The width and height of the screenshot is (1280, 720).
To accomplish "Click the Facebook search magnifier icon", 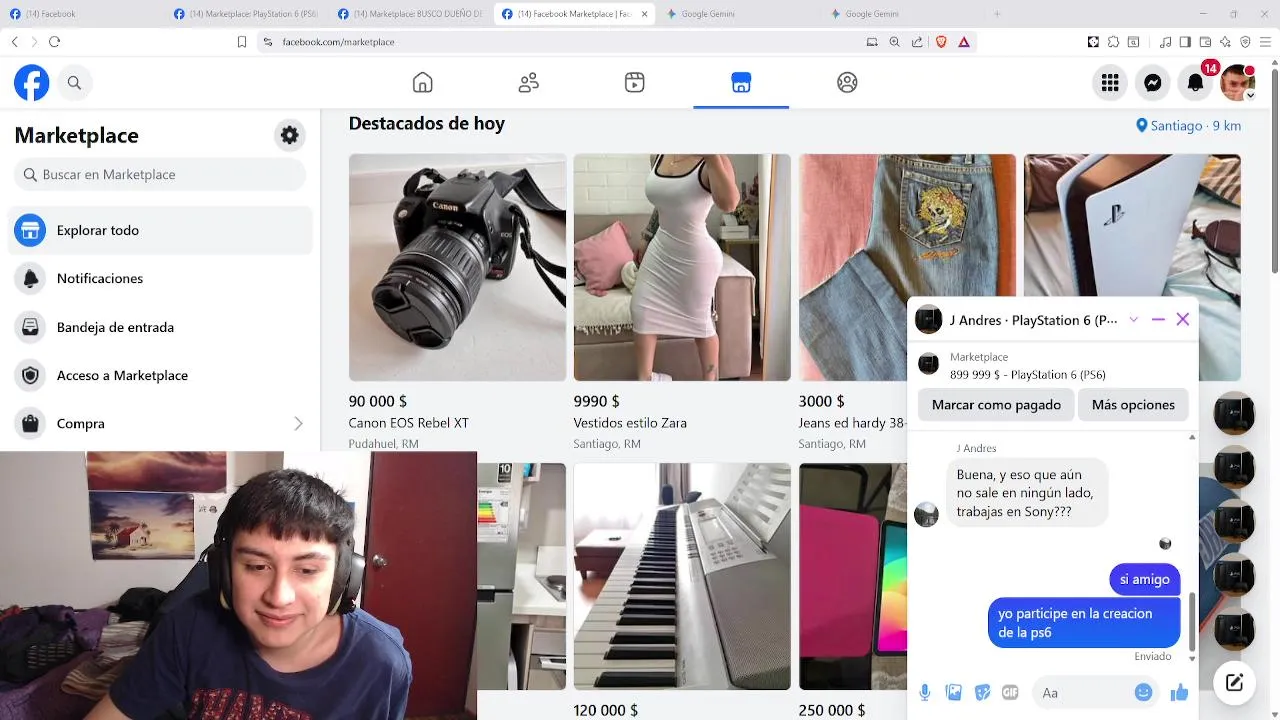I will (75, 83).
